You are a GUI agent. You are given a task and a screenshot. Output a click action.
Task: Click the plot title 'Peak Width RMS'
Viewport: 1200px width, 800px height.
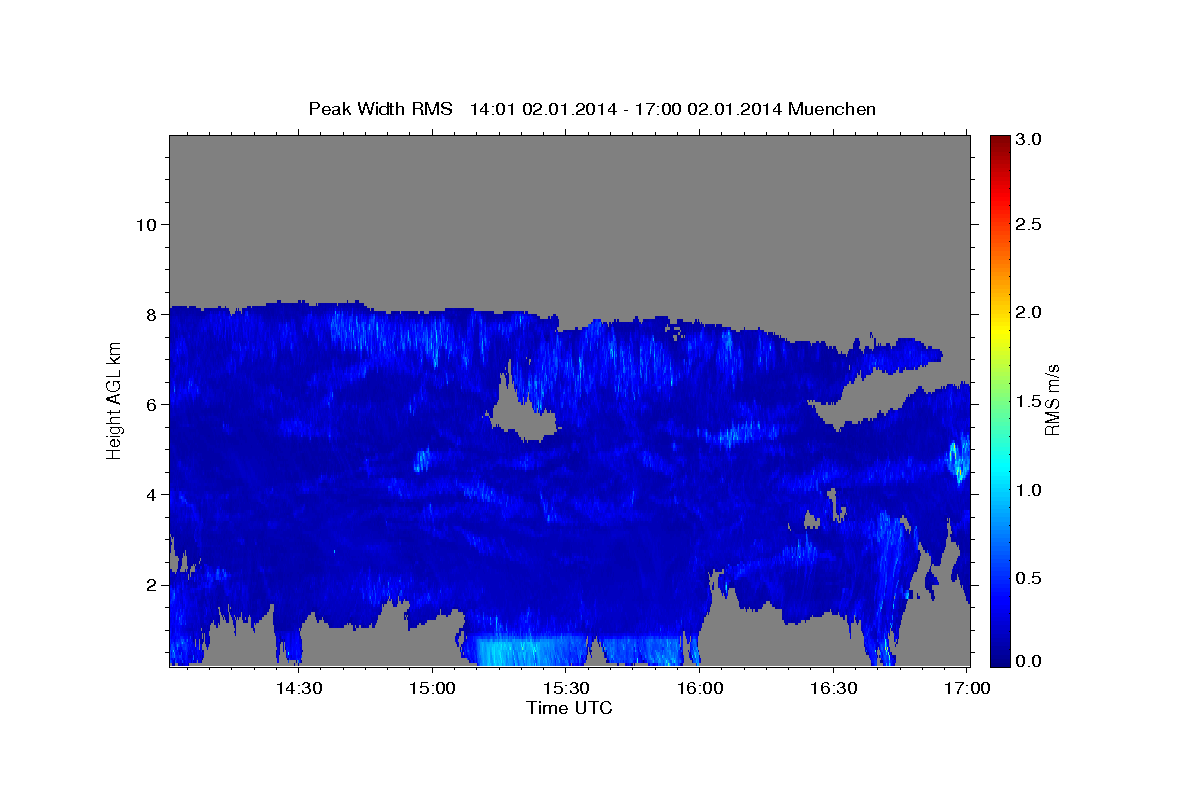[380, 109]
